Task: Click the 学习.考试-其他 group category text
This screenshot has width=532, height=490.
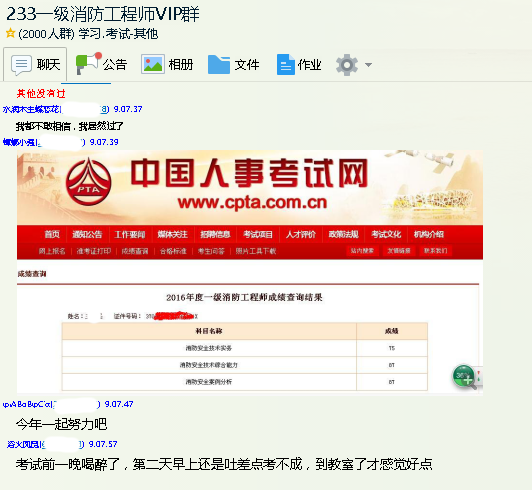Action: [118, 34]
